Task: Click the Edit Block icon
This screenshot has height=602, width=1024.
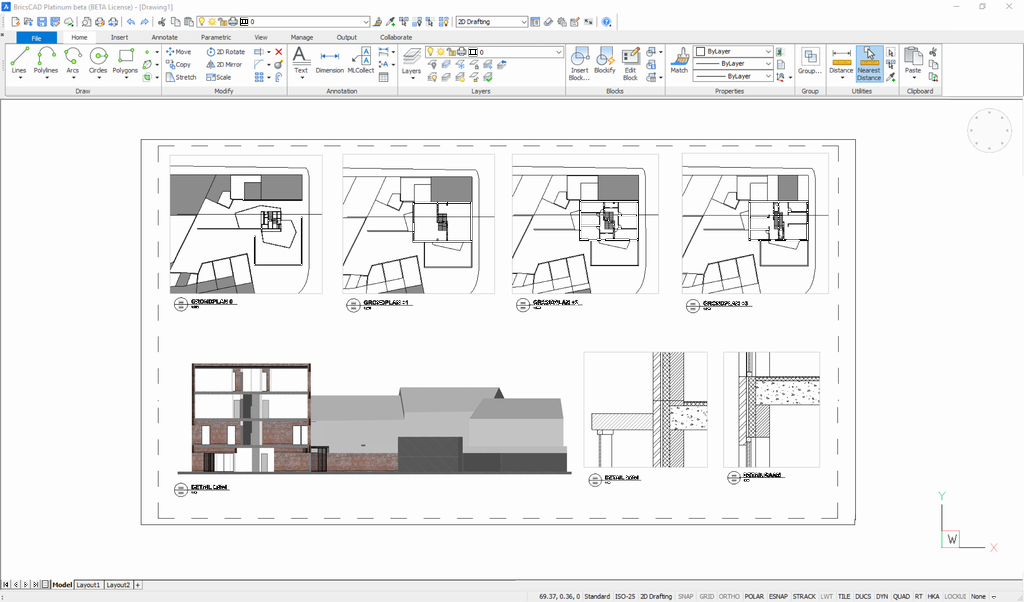Action: pos(630,63)
